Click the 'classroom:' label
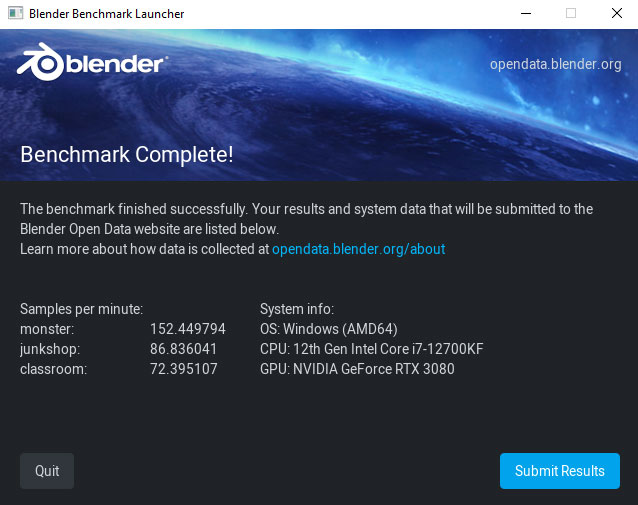 [x=53, y=369]
